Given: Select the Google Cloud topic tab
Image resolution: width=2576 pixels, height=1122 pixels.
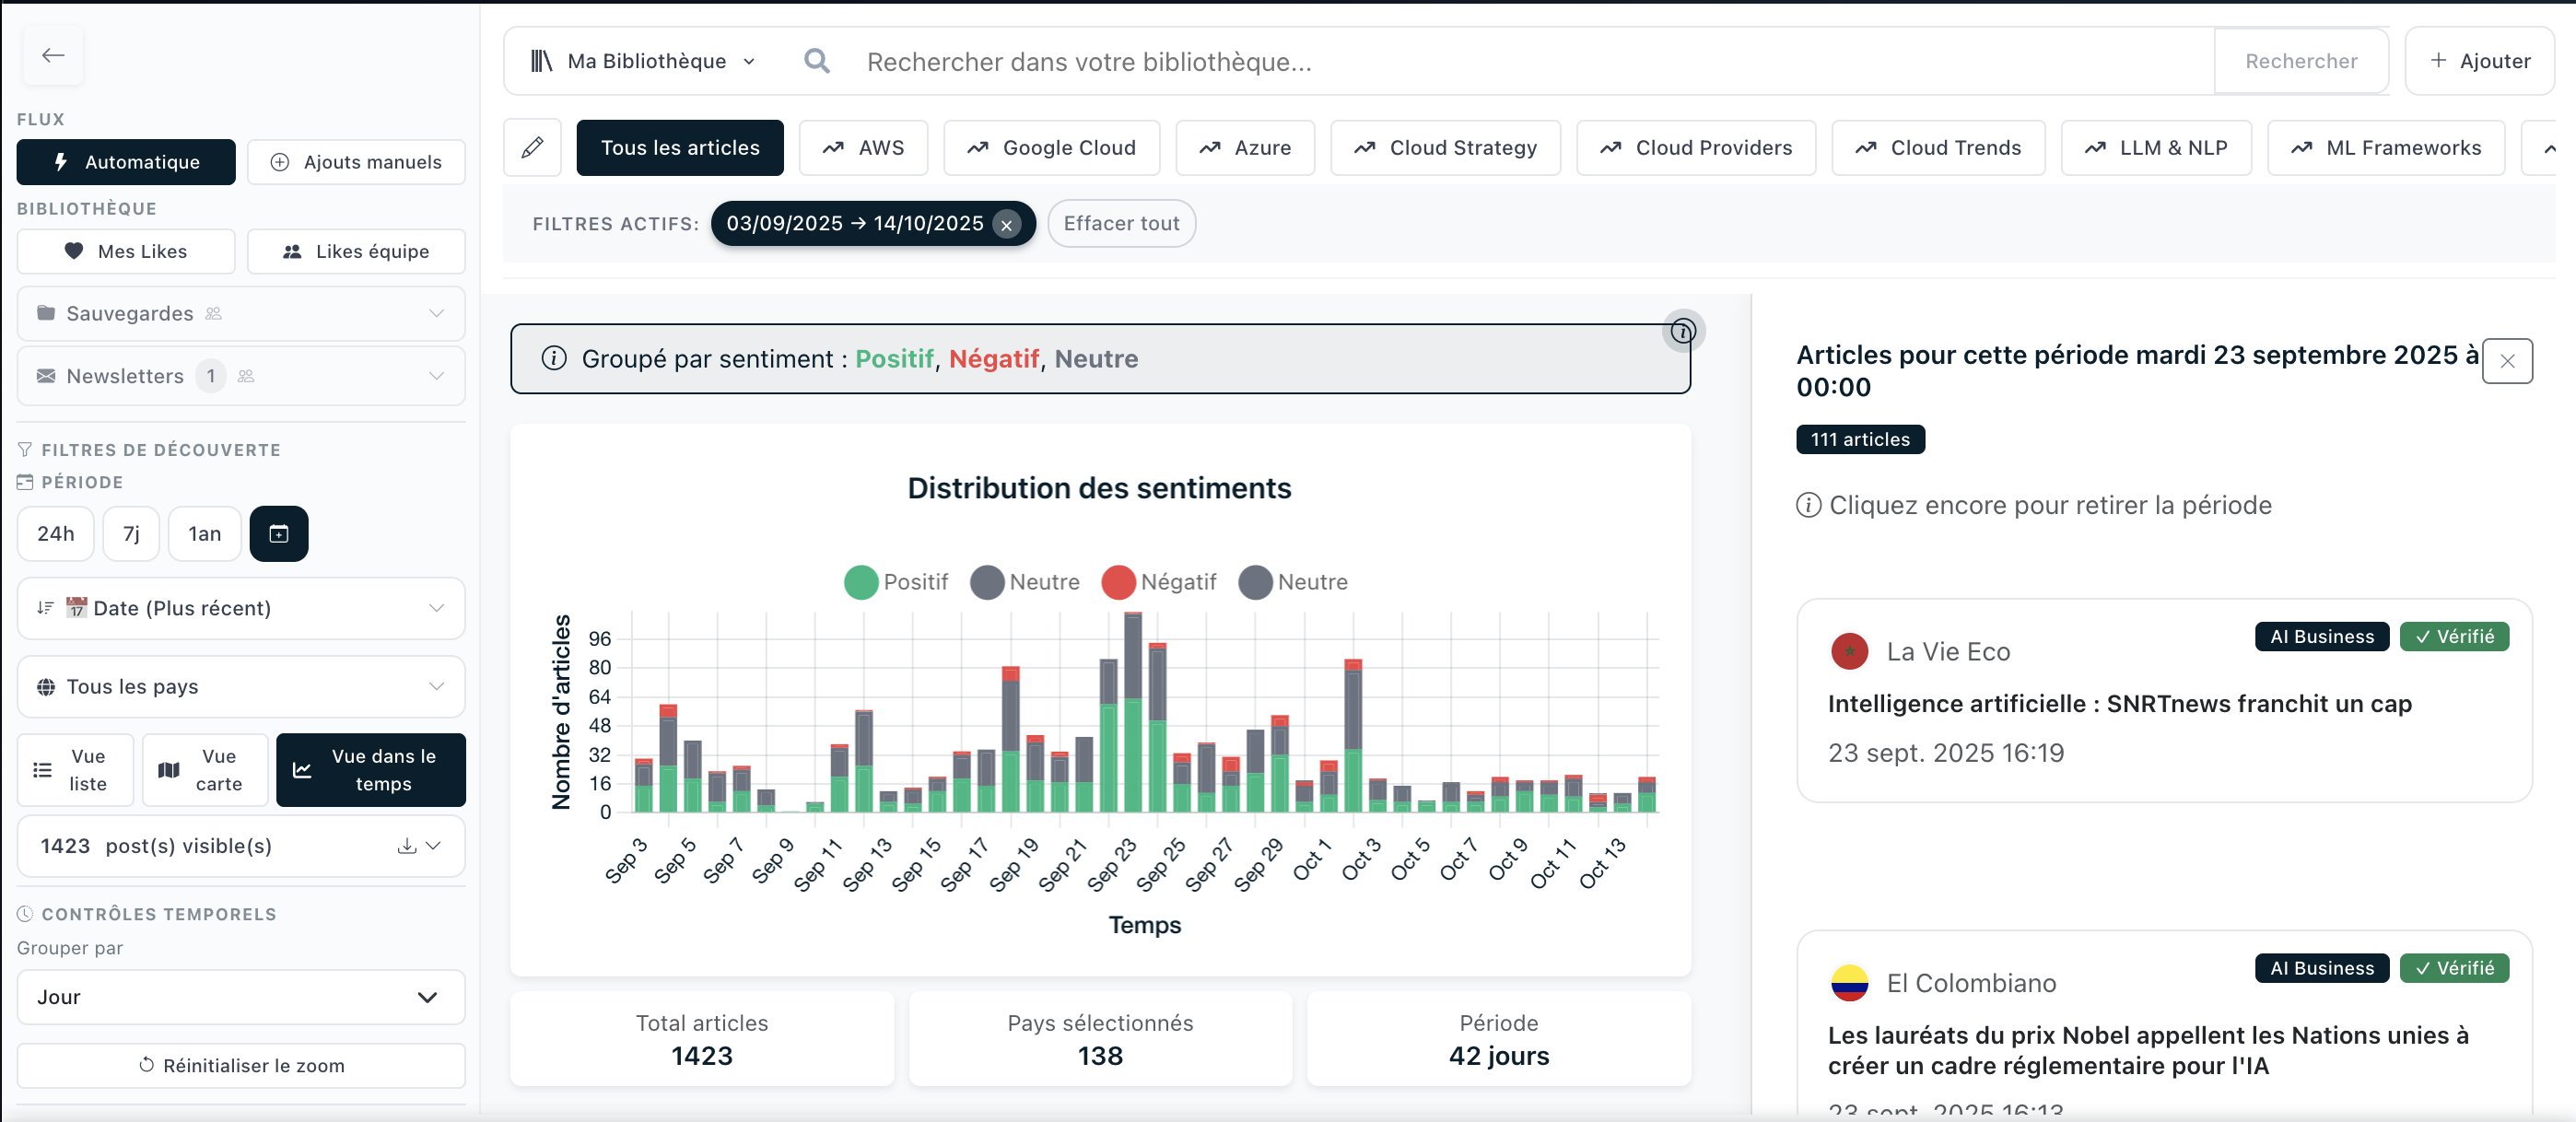Looking at the screenshot, I should (x=1051, y=148).
